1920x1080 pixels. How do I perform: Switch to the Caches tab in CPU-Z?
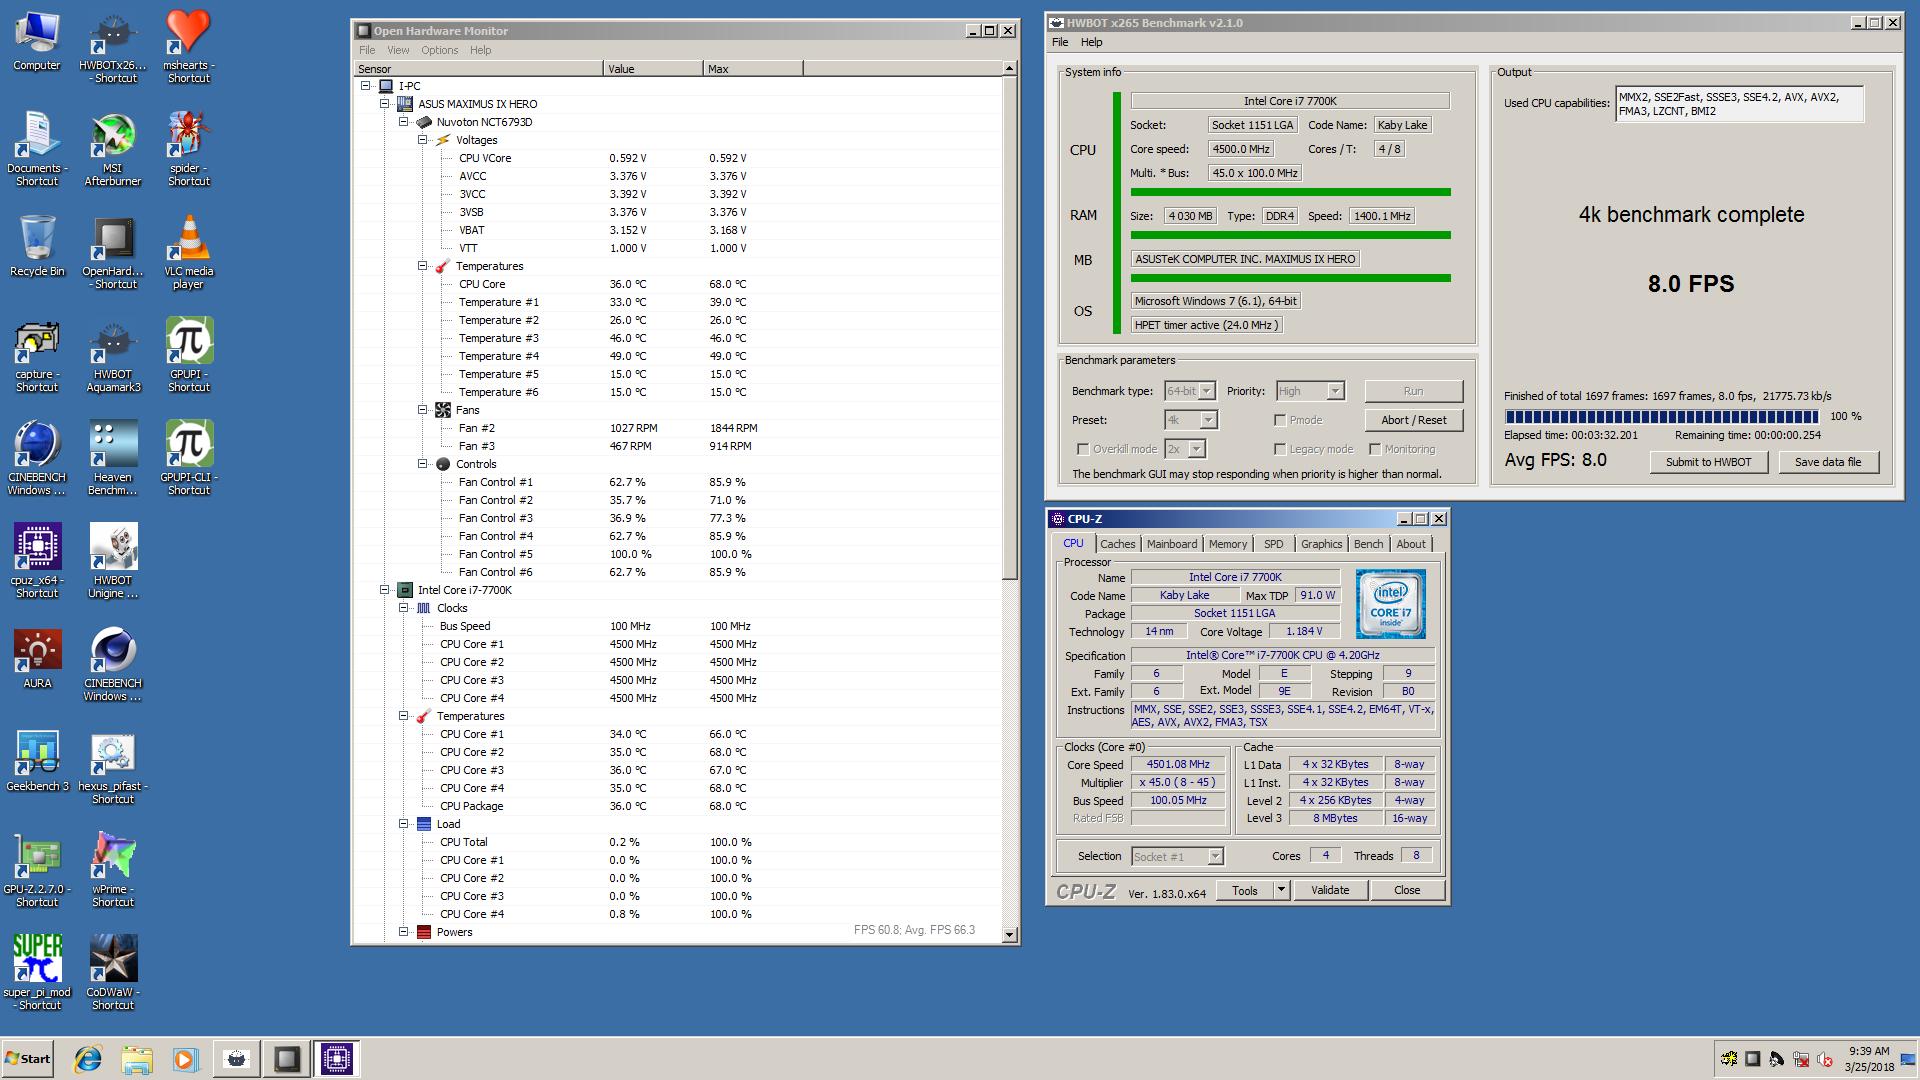(x=1117, y=544)
